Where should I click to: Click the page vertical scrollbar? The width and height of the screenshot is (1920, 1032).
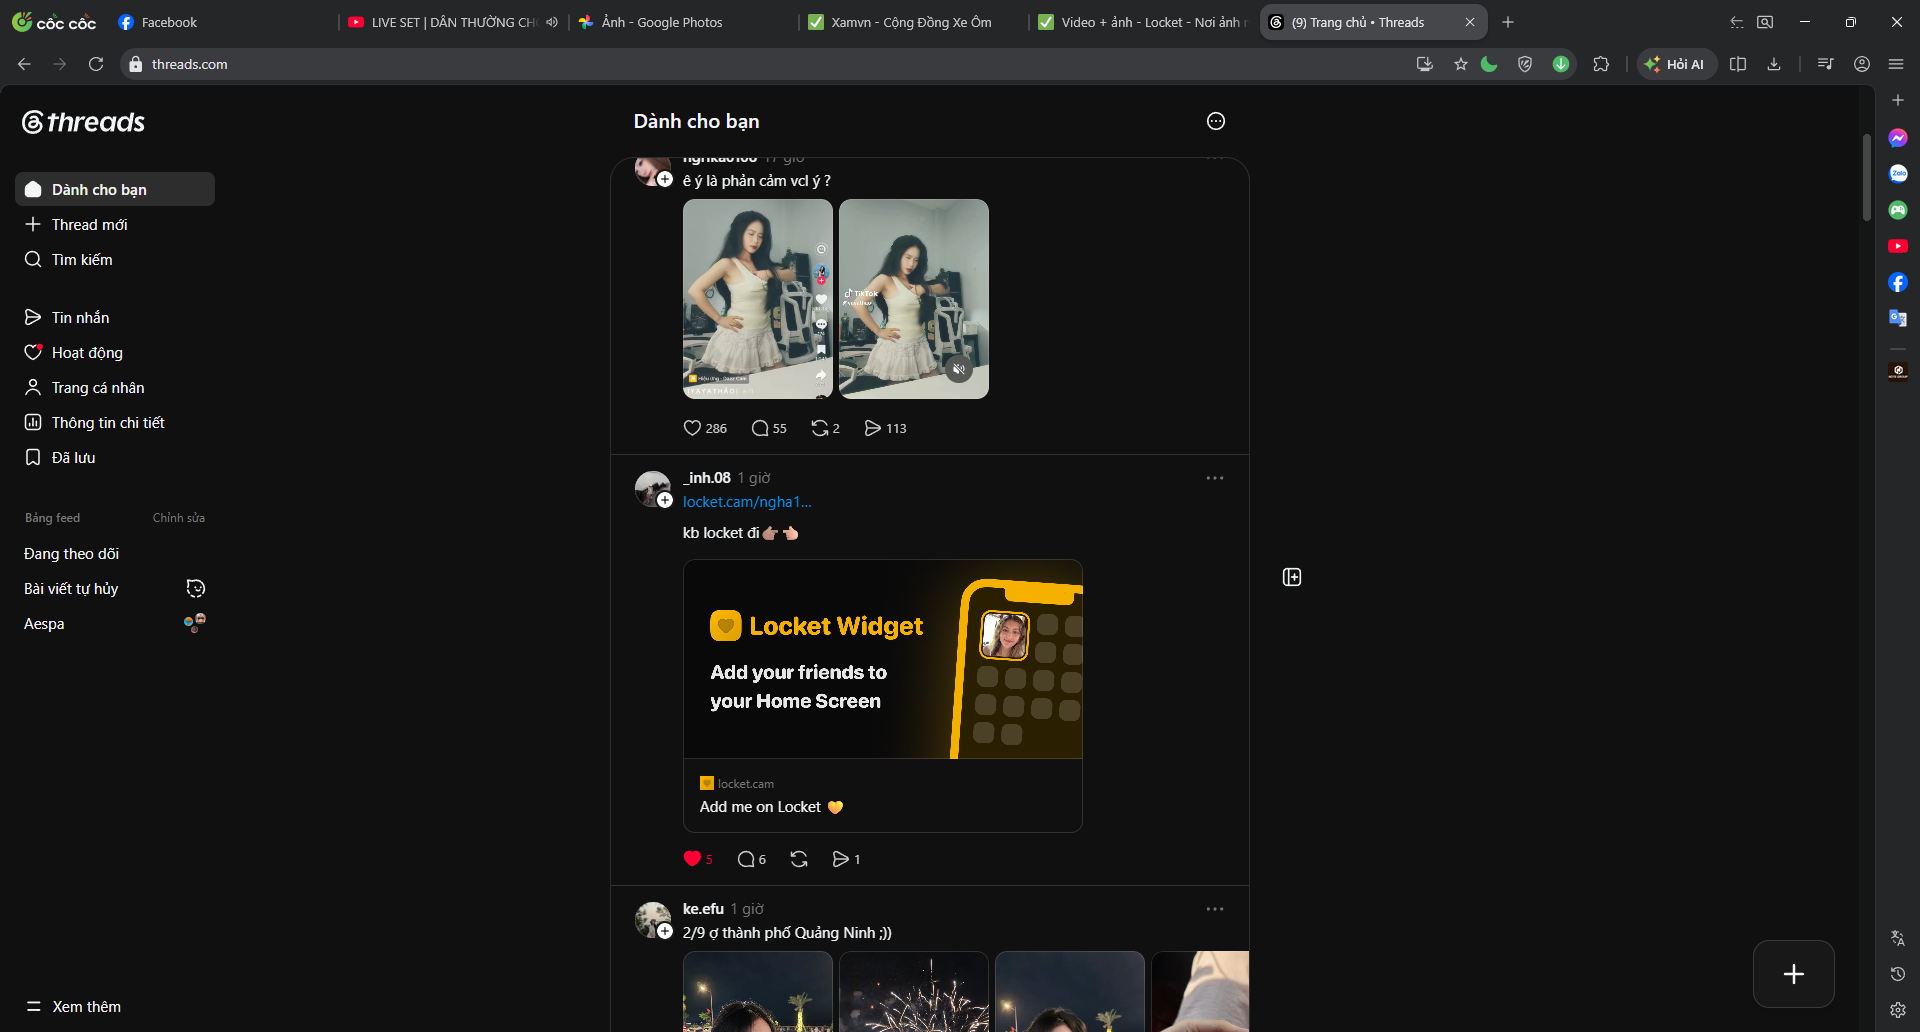[1867, 177]
